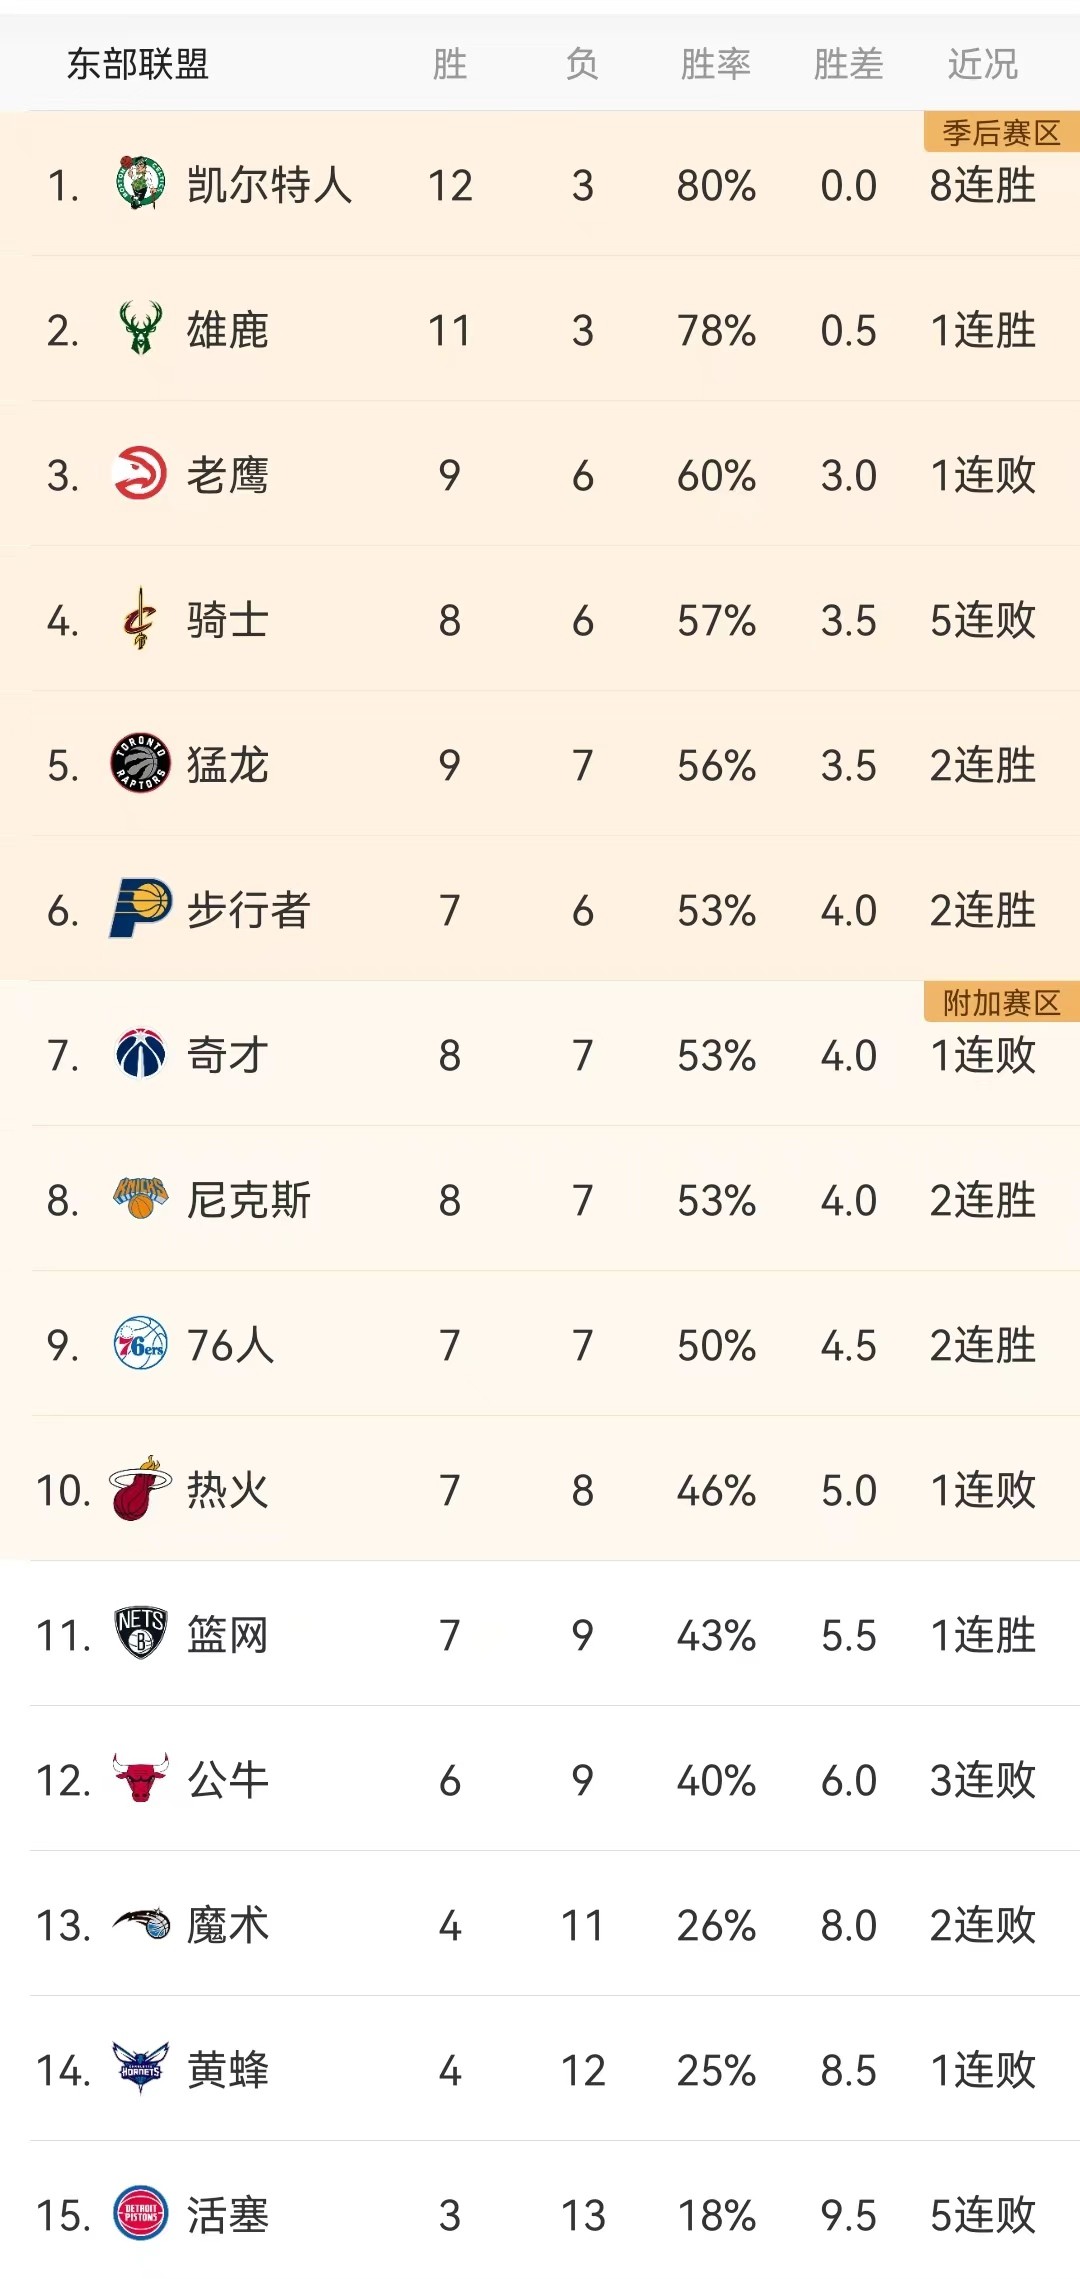Open the Toronto Raptors logo

tap(140, 763)
